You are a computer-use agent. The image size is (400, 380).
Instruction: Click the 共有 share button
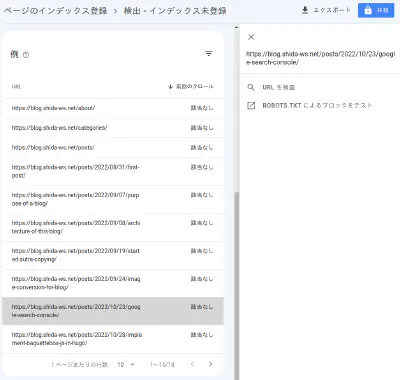click(376, 11)
